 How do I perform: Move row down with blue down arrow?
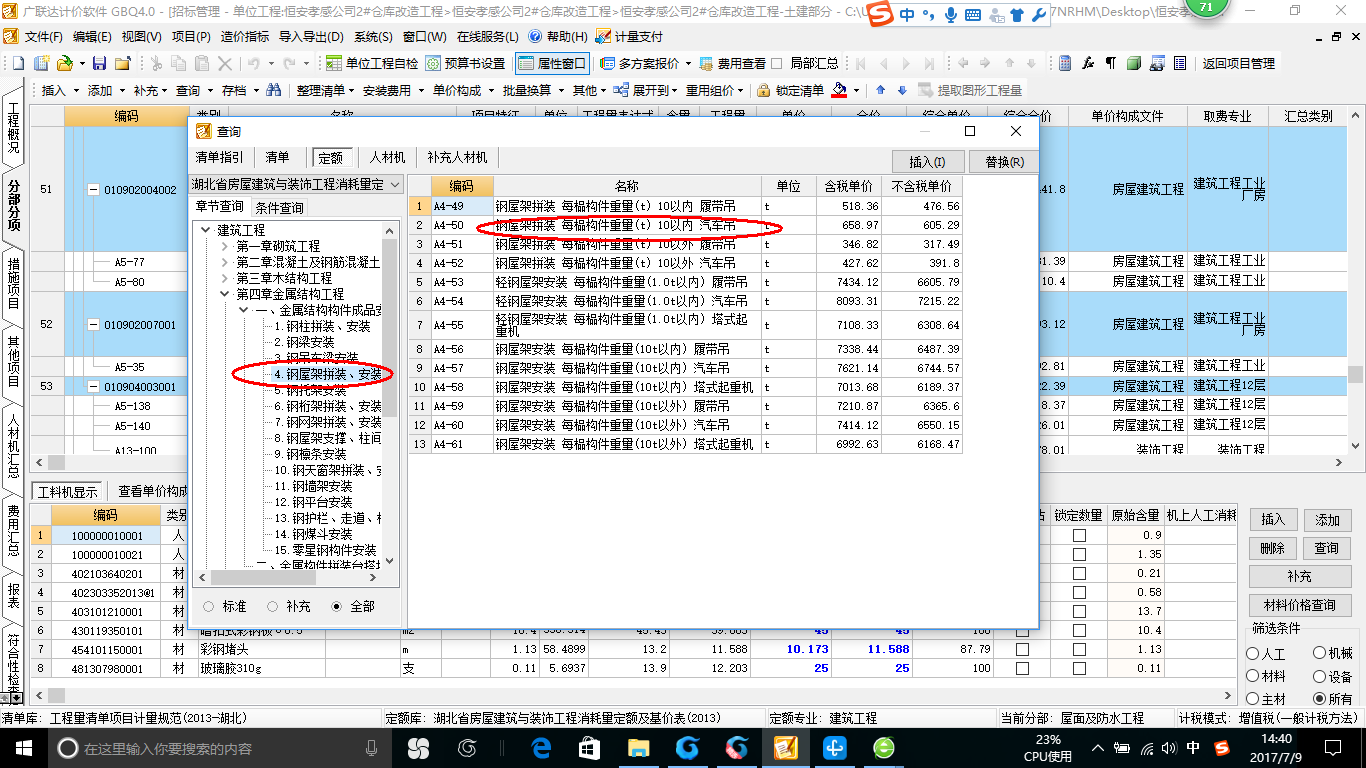tap(902, 90)
